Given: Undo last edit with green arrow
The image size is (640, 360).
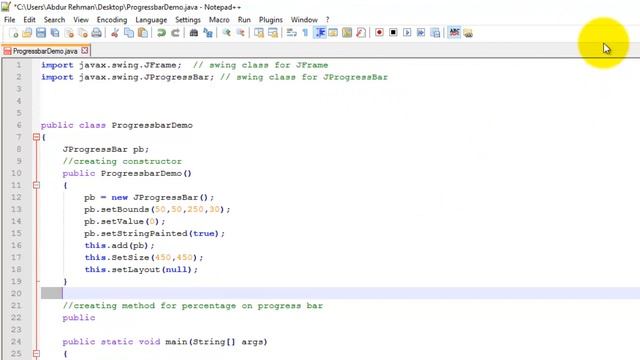Looking at the screenshot, I should click(x=161, y=33).
